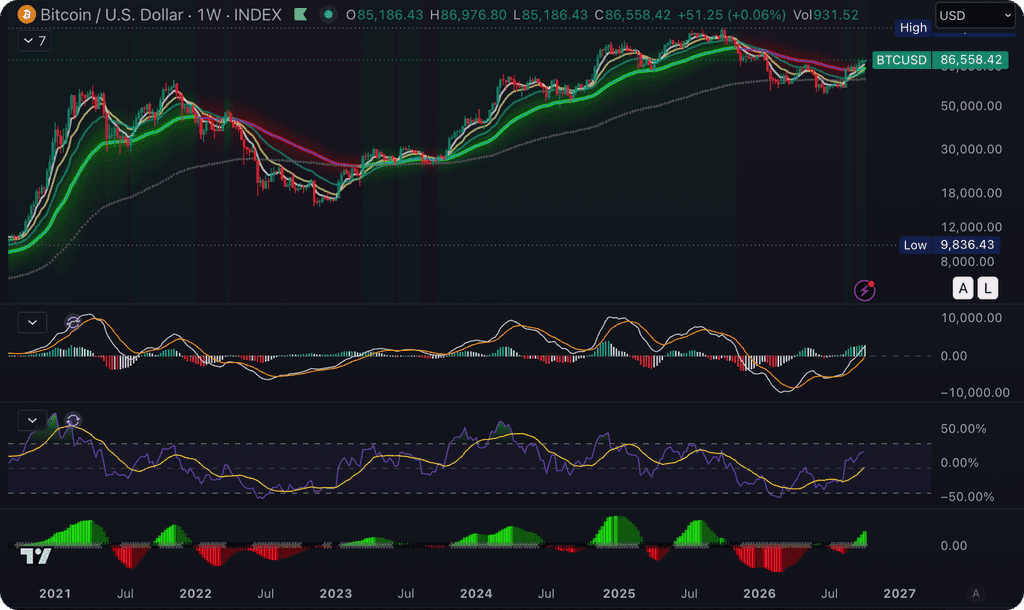1024x610 pixels.
Task: Click the open value O85,186.43
Action: point(385,14)
